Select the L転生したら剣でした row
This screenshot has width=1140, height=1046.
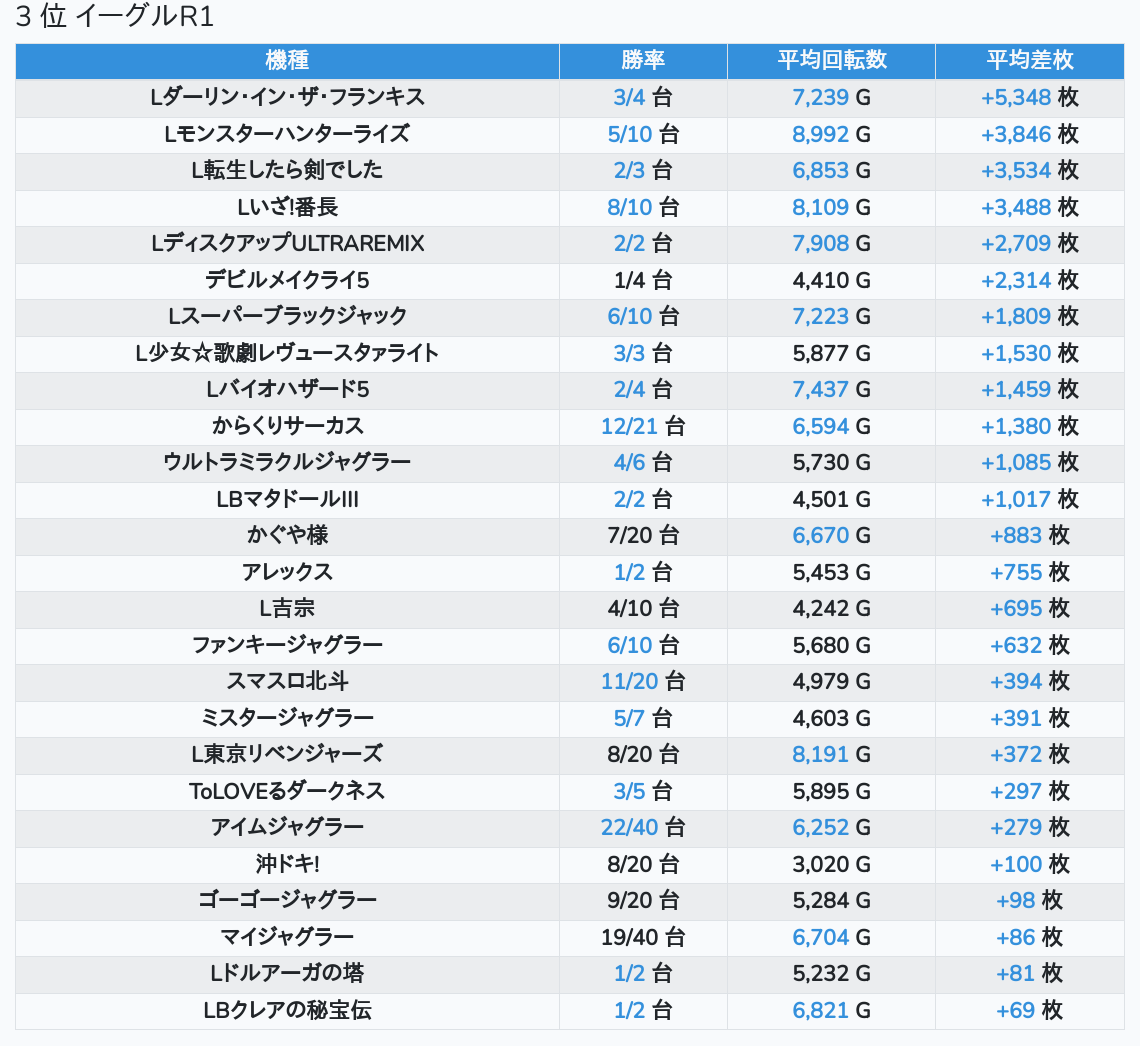287,171
